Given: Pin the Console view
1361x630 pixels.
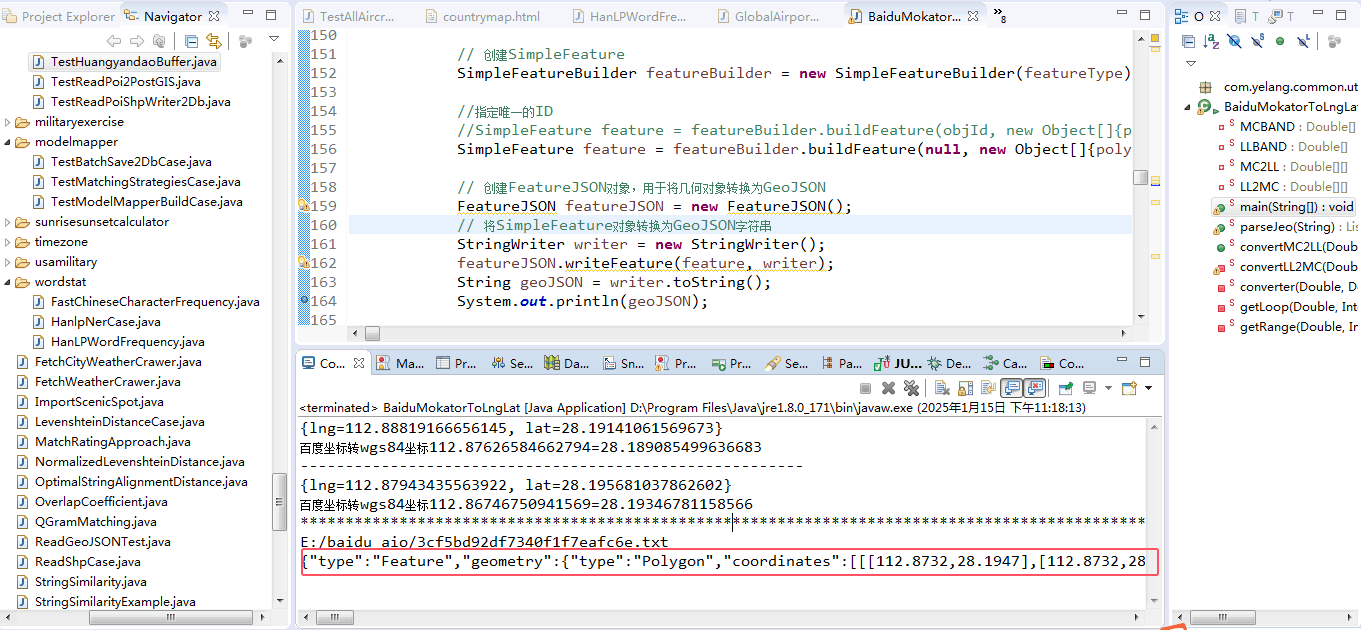Looking at the screenshot, I should pyautogui.click(x=1066, y=388).
